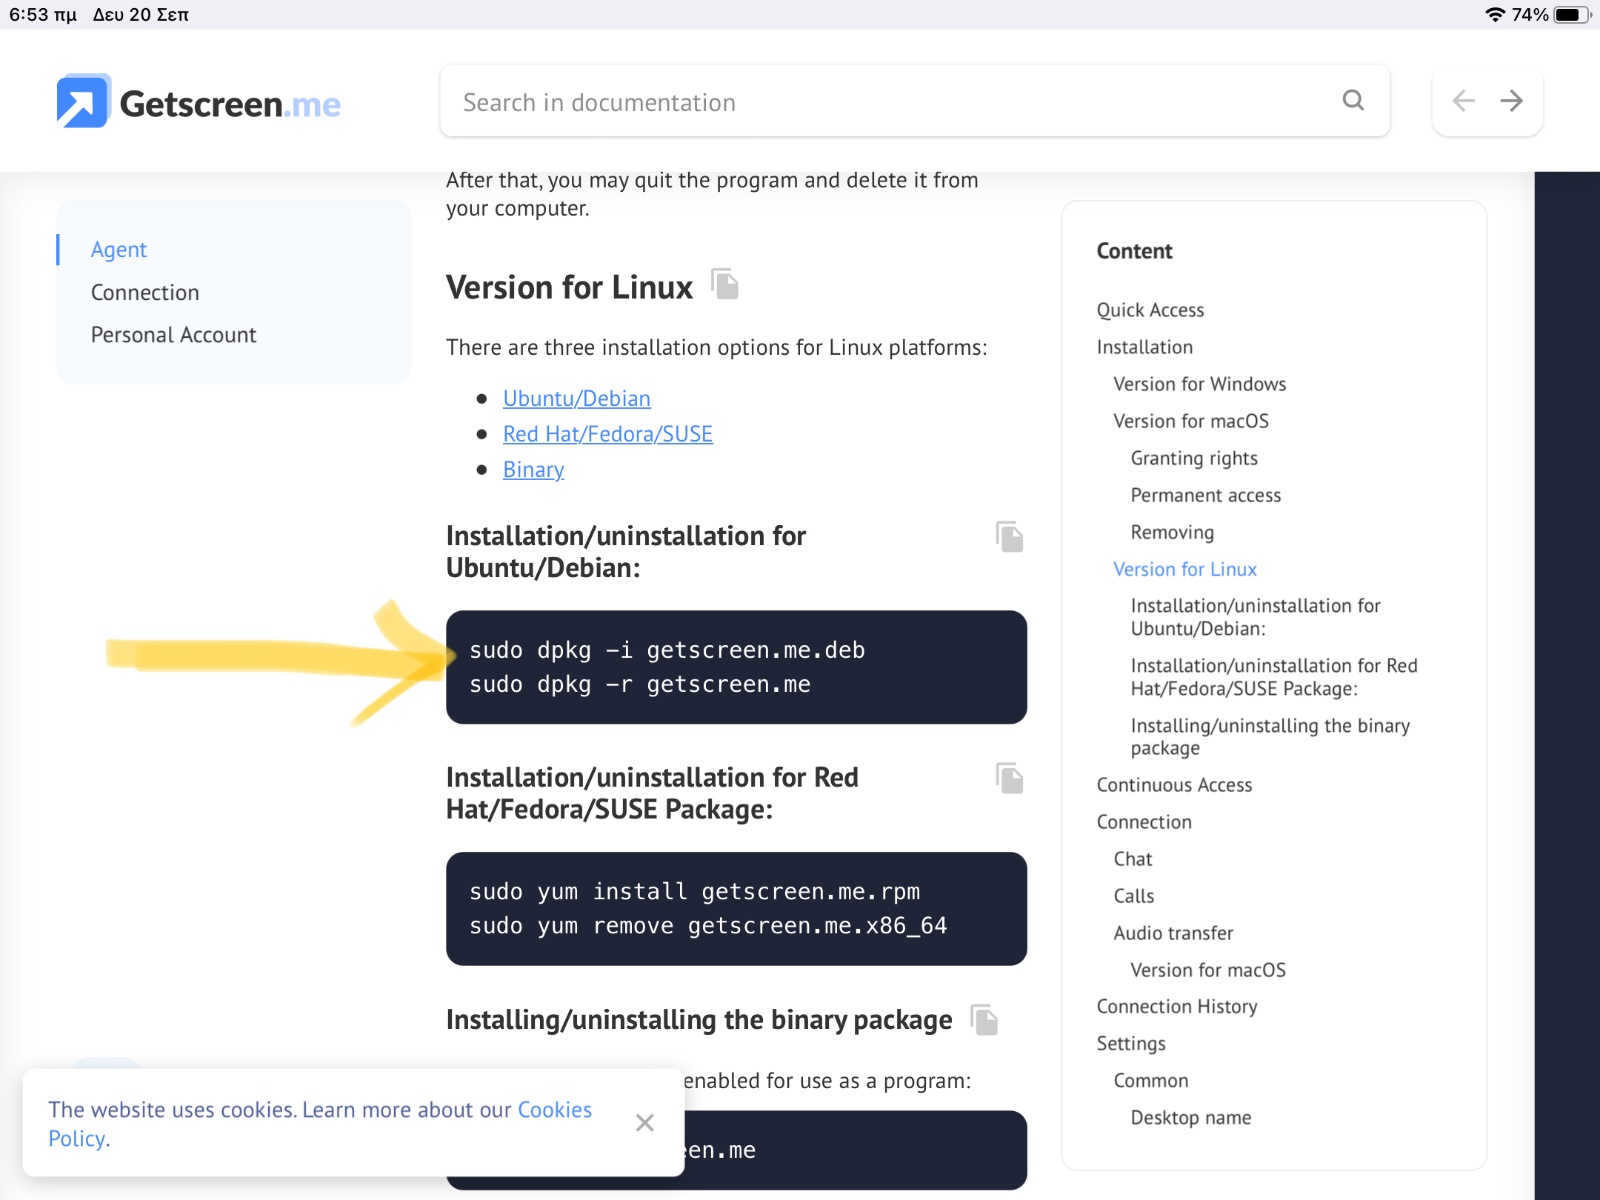Click the Getscreen.me logo icon
The image size is (1600, 1200).
pos(83,101)
